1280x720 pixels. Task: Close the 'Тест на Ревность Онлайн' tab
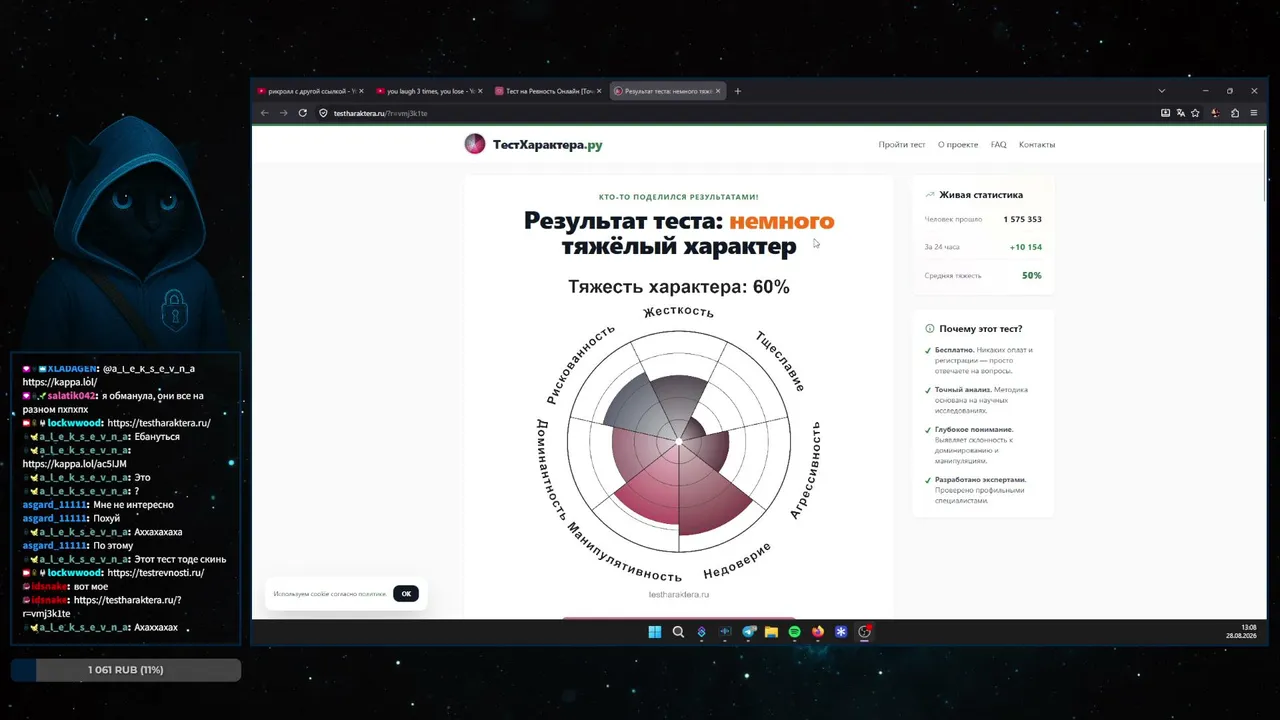(x=599, y=91)
